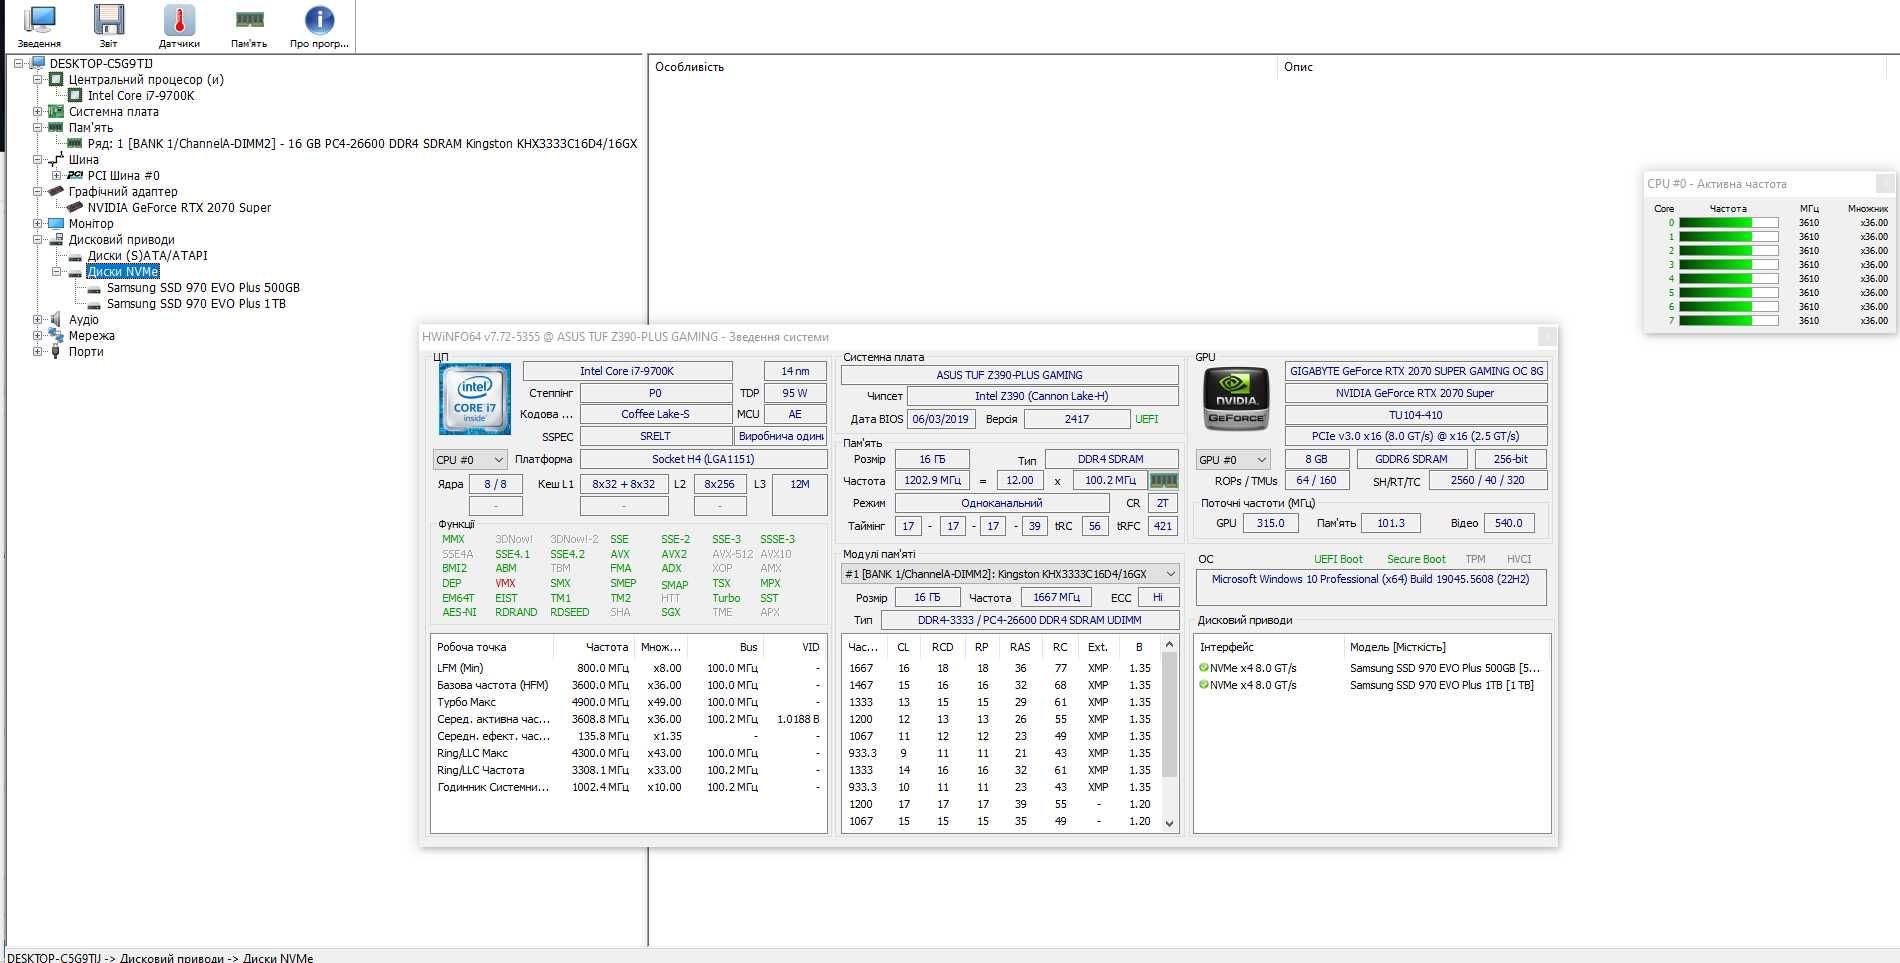The image size is (1900, 963).
Task: Collapse the Центральний процесор branch
Action: tap(37, 79)
